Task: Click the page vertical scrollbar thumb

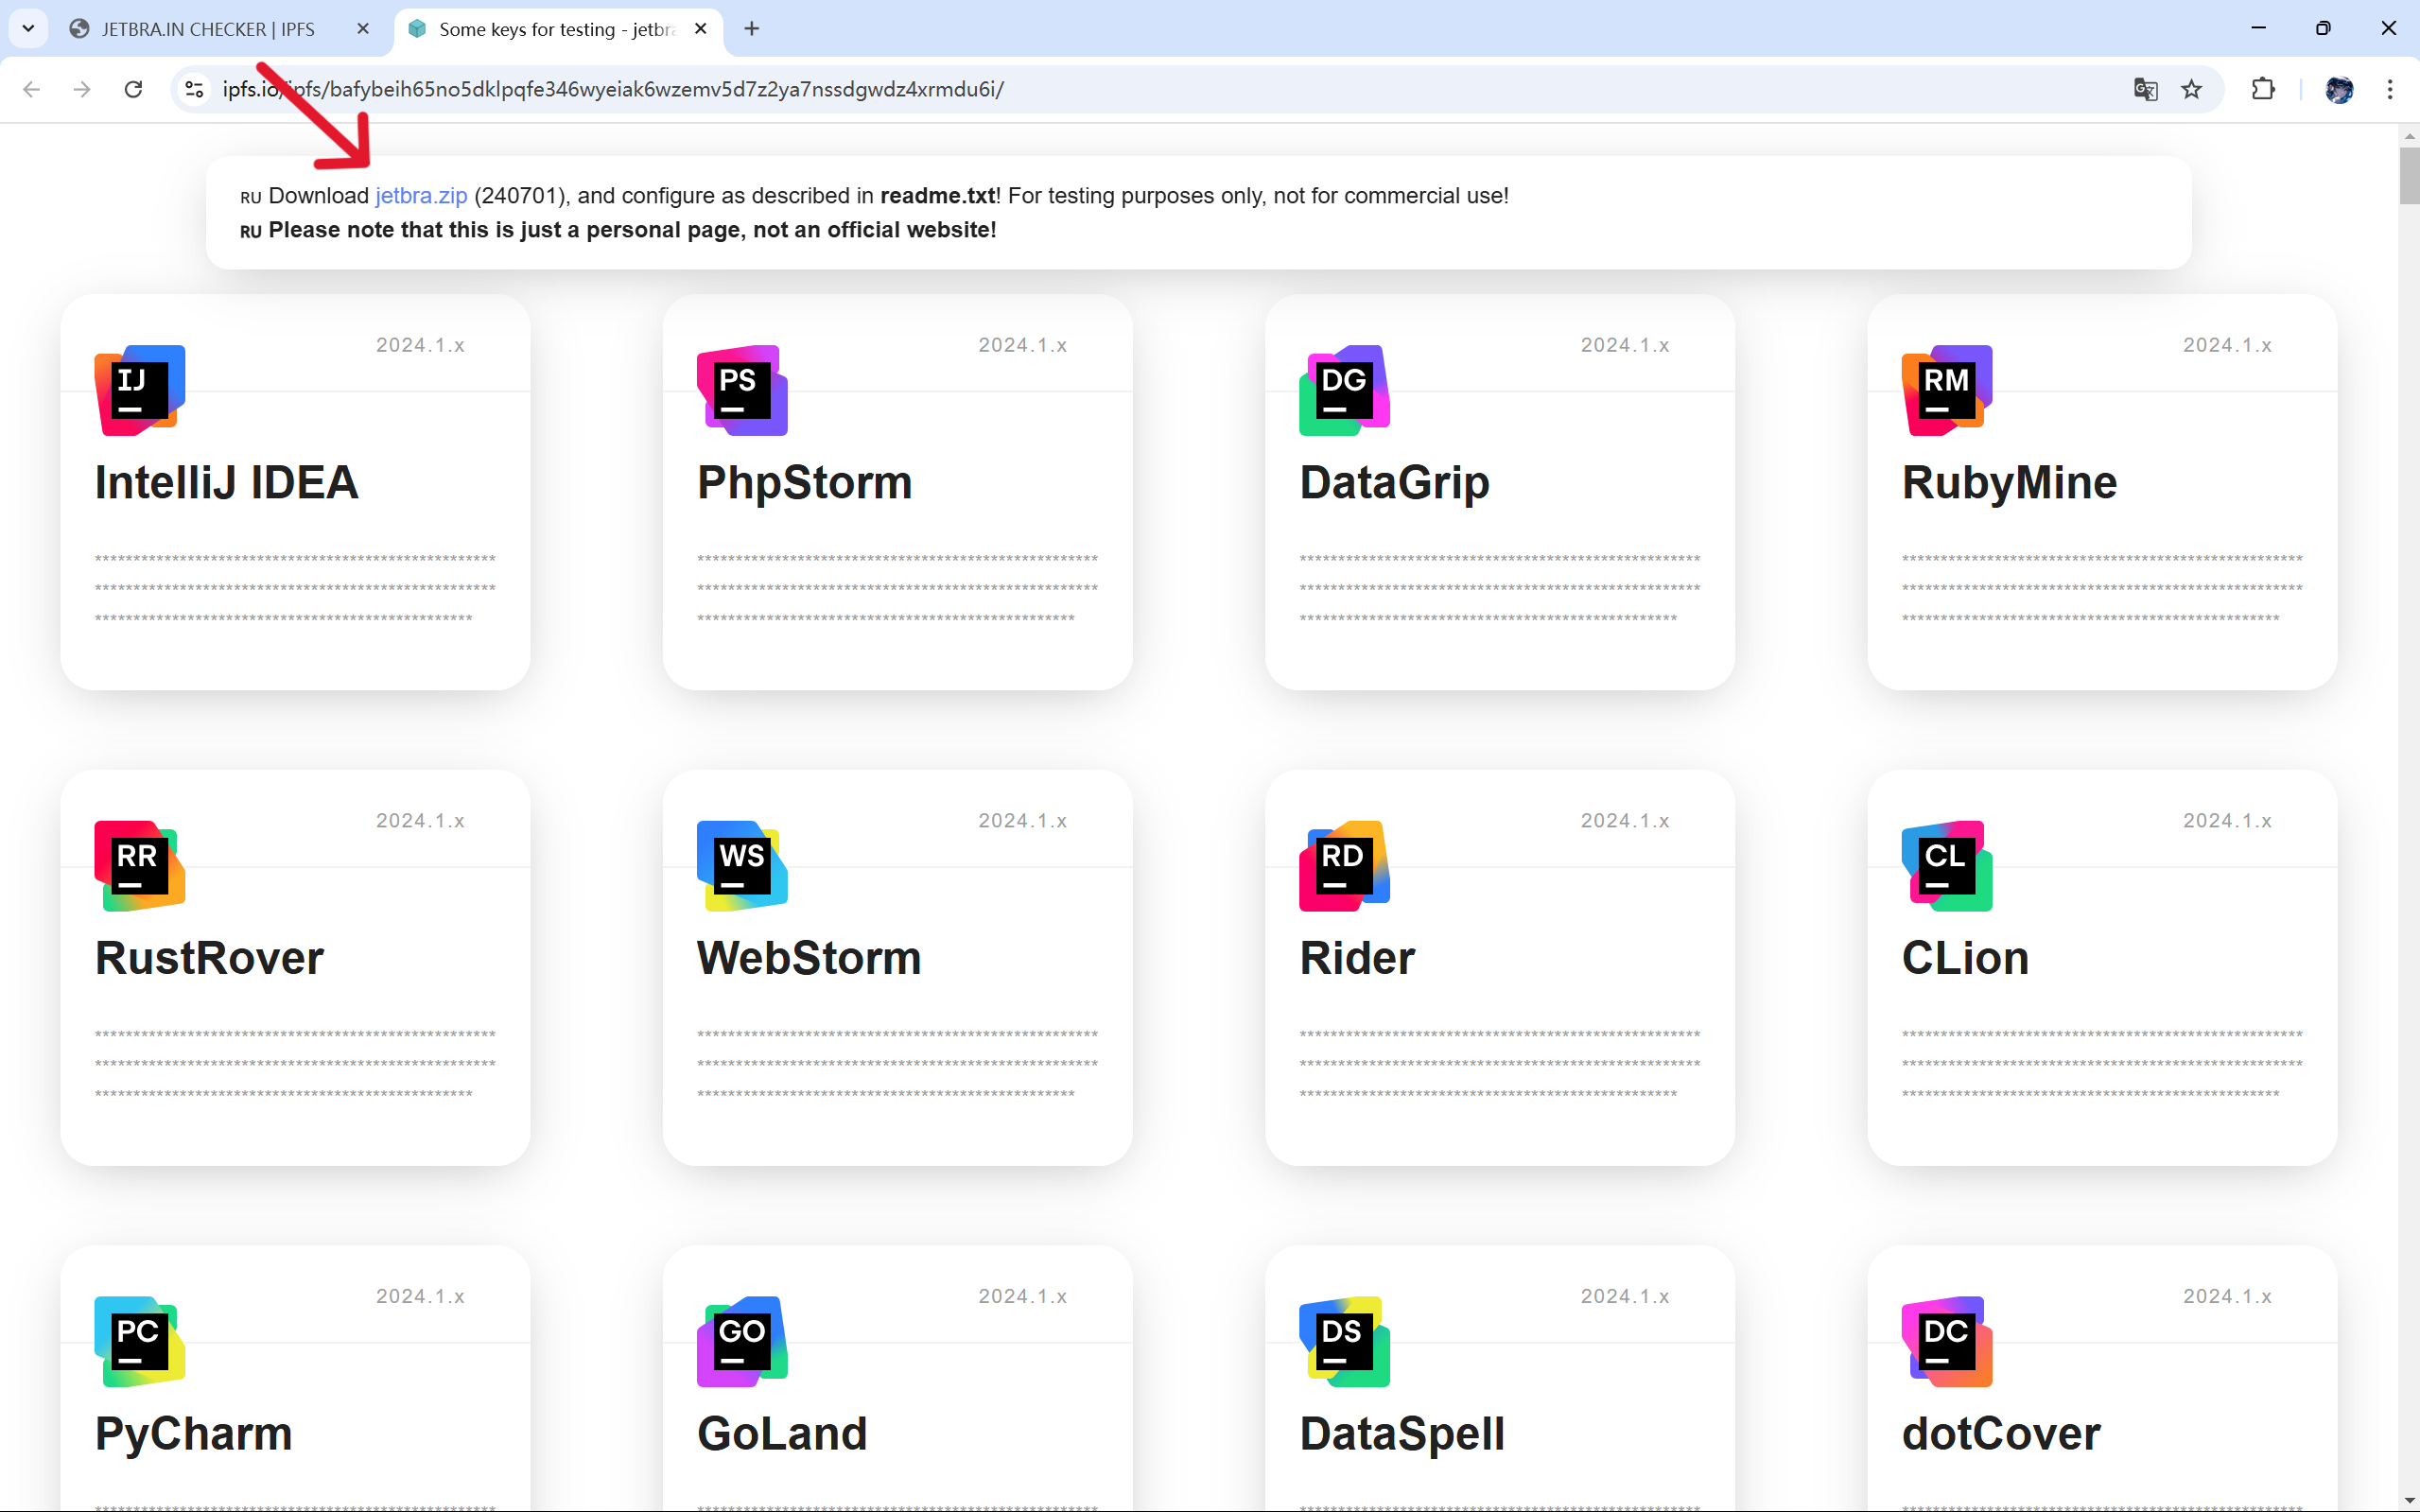Action: click(2408, 176)
